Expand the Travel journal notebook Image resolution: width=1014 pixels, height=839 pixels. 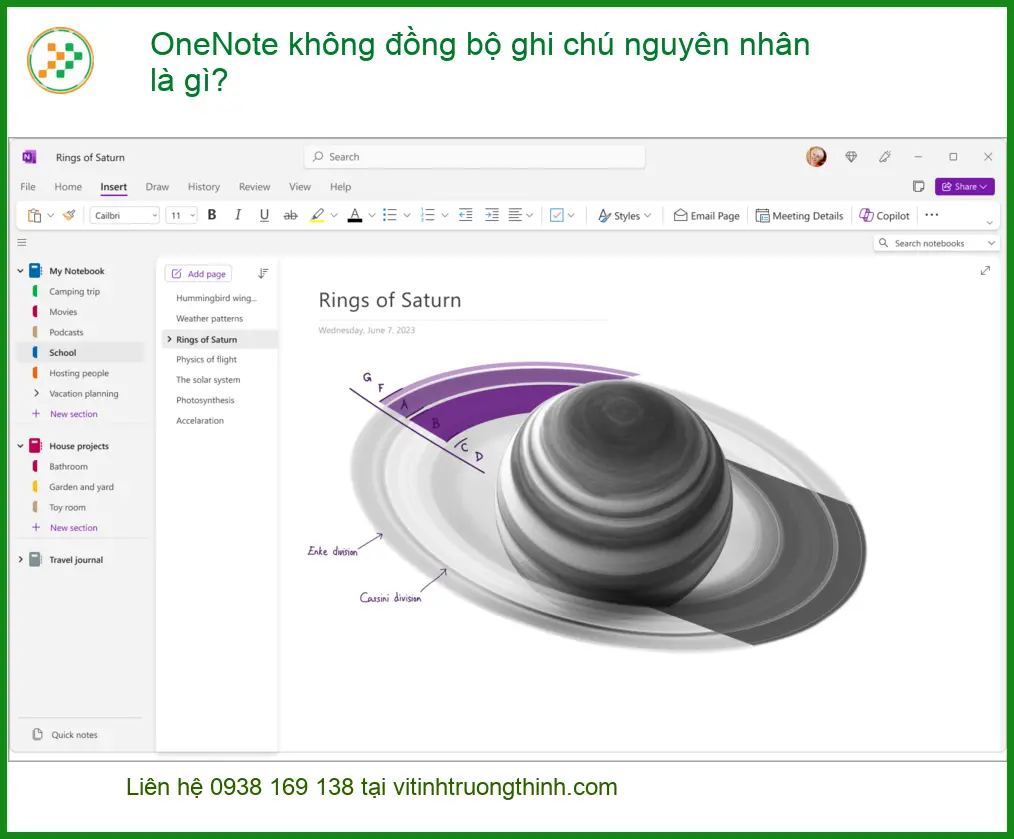click(20, 560)
